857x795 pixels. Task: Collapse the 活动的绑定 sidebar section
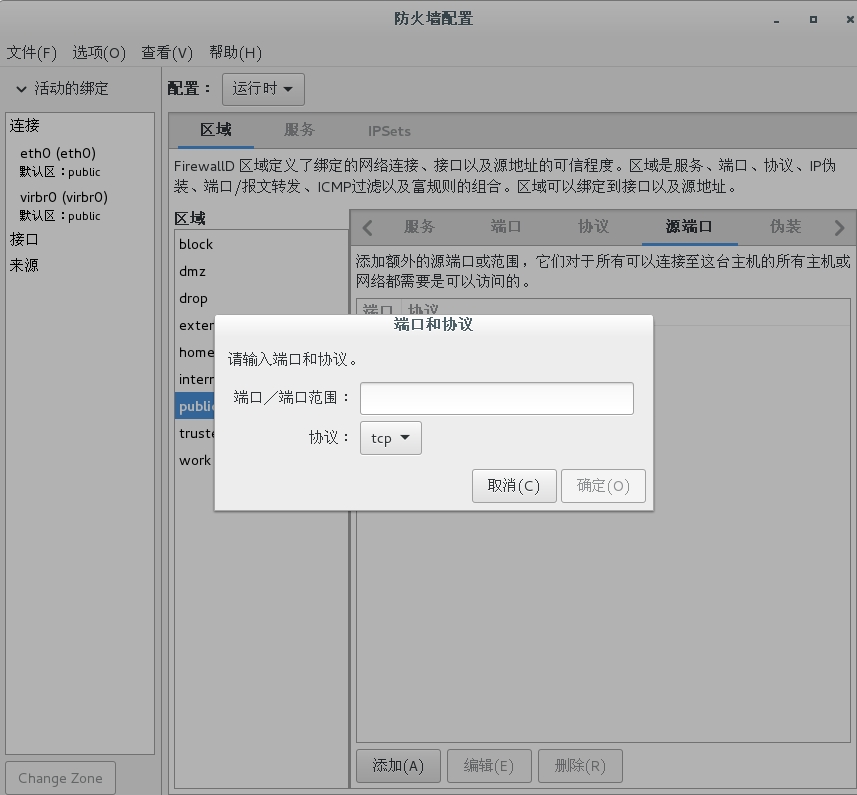tap(20, 88)
